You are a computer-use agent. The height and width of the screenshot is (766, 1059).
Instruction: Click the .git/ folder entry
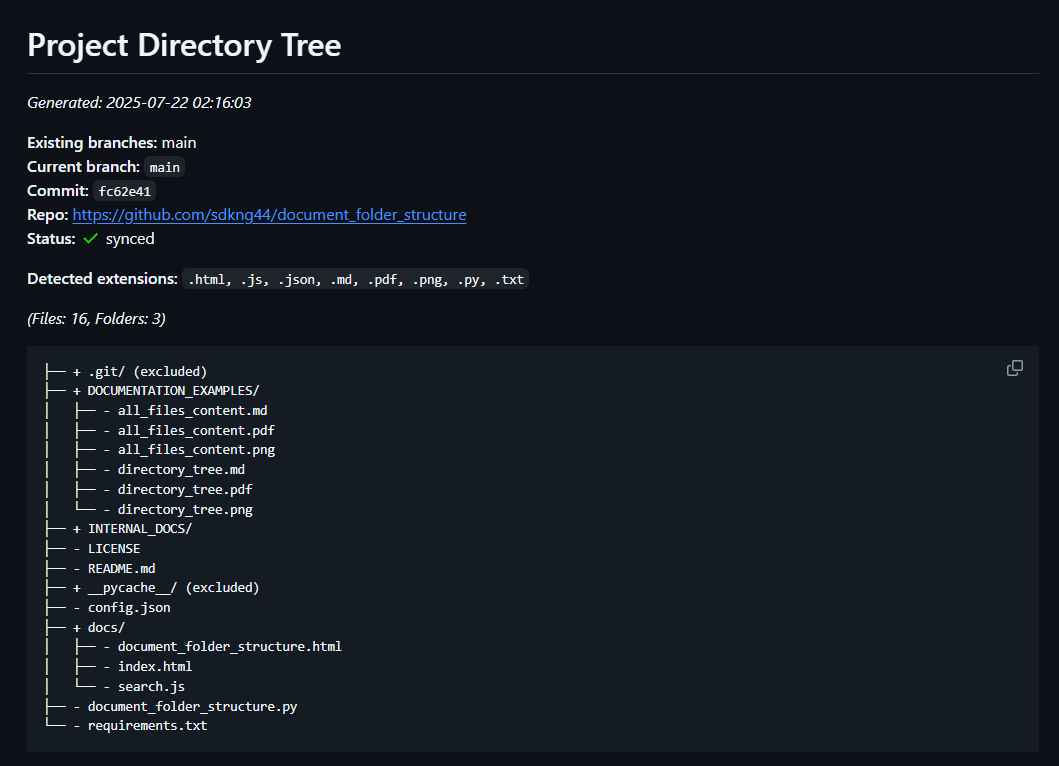tap(147, 371)
